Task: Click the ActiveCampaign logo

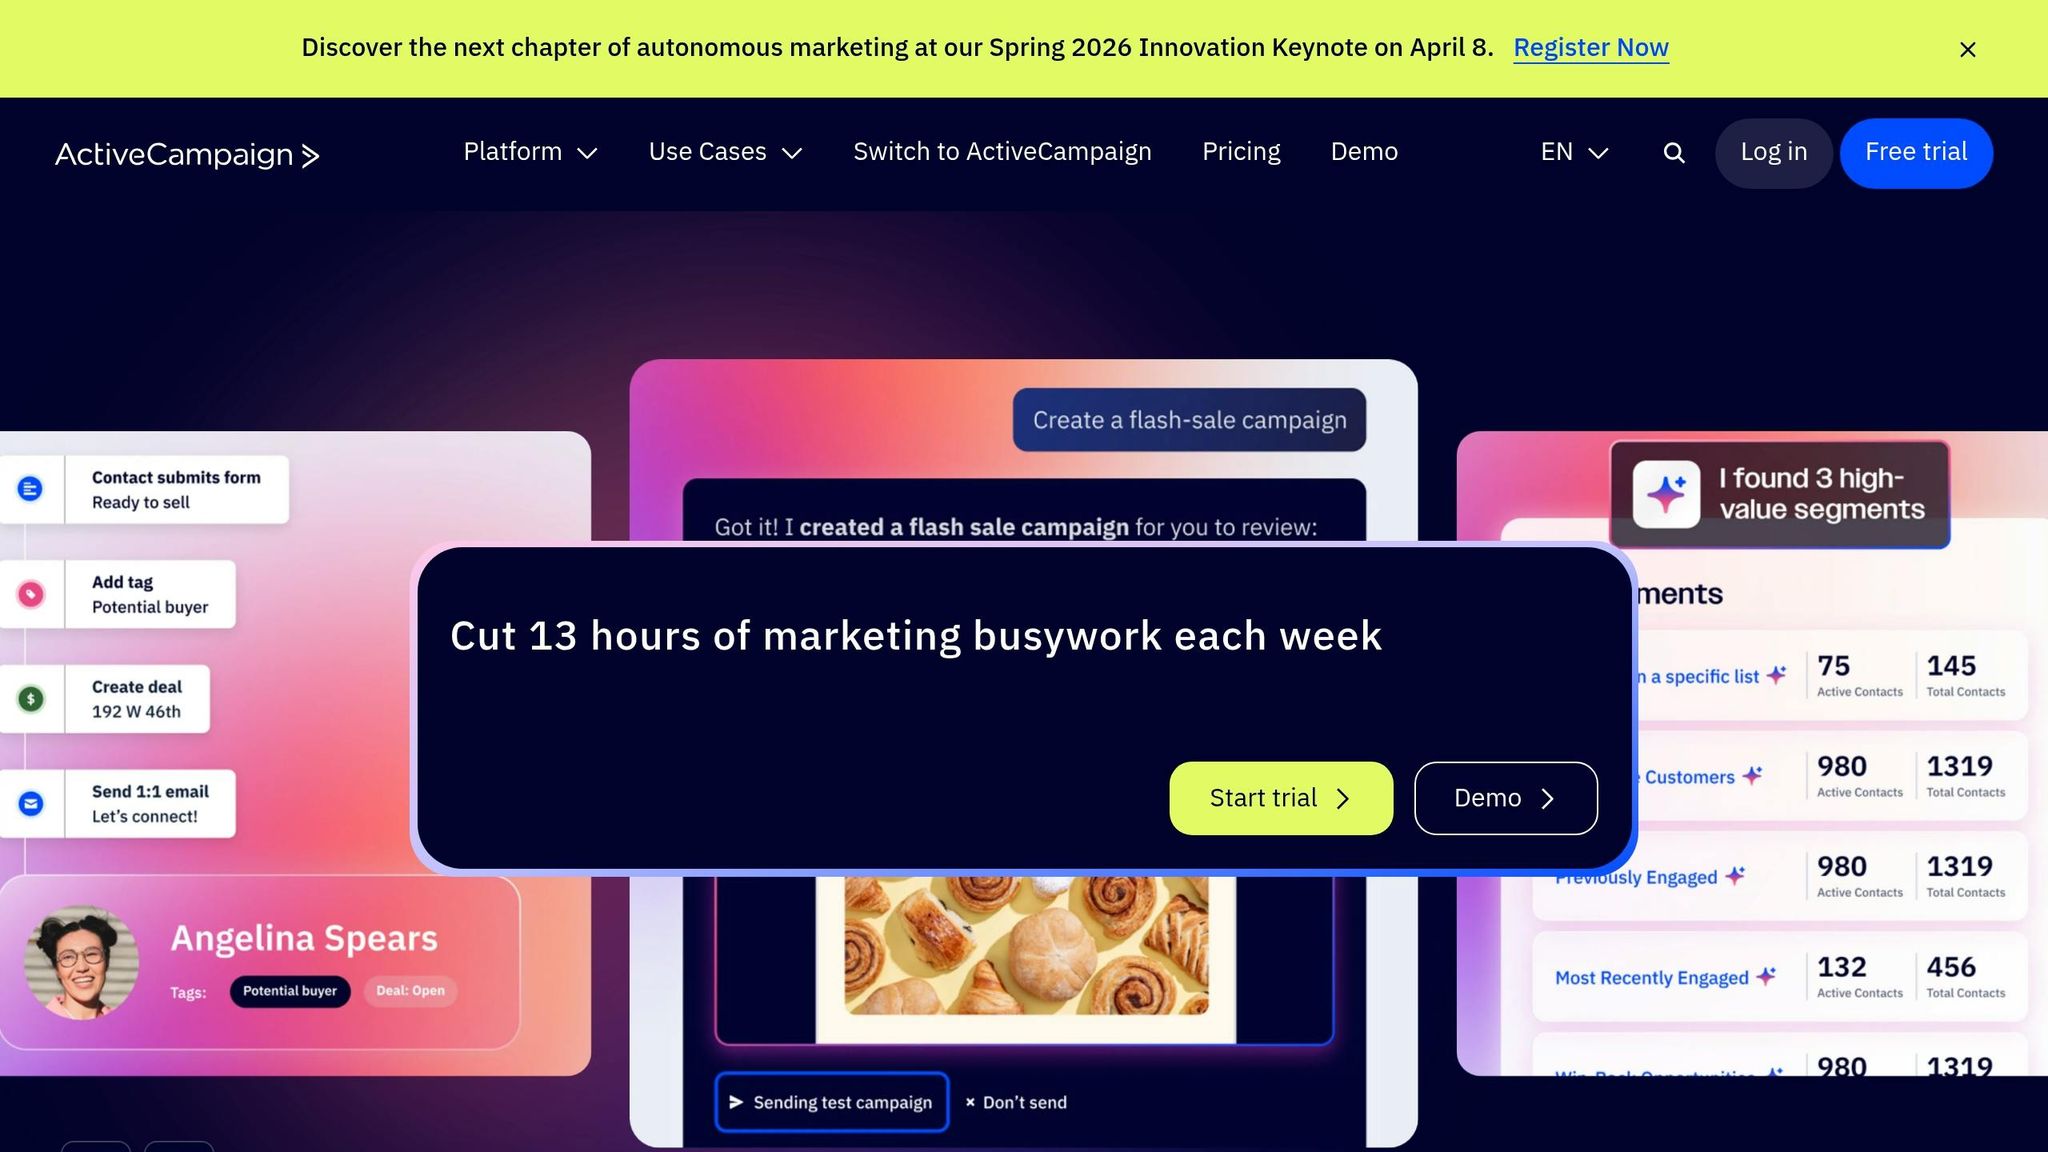Action: [186, 154]
